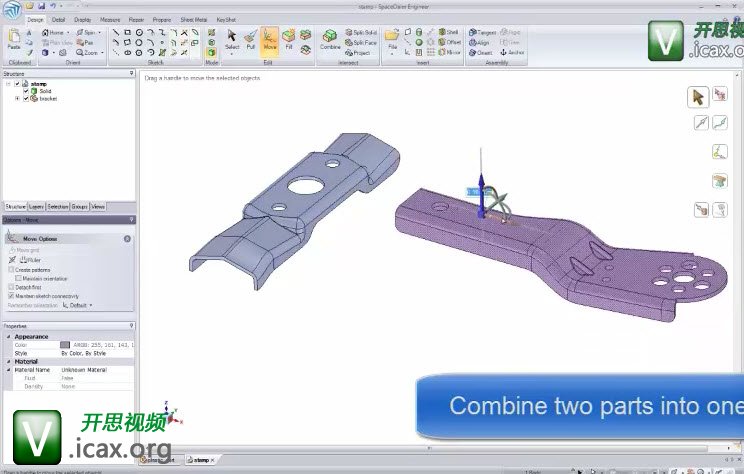
Task: Open the Detail ribbon tab
Action: click(58, 19)
